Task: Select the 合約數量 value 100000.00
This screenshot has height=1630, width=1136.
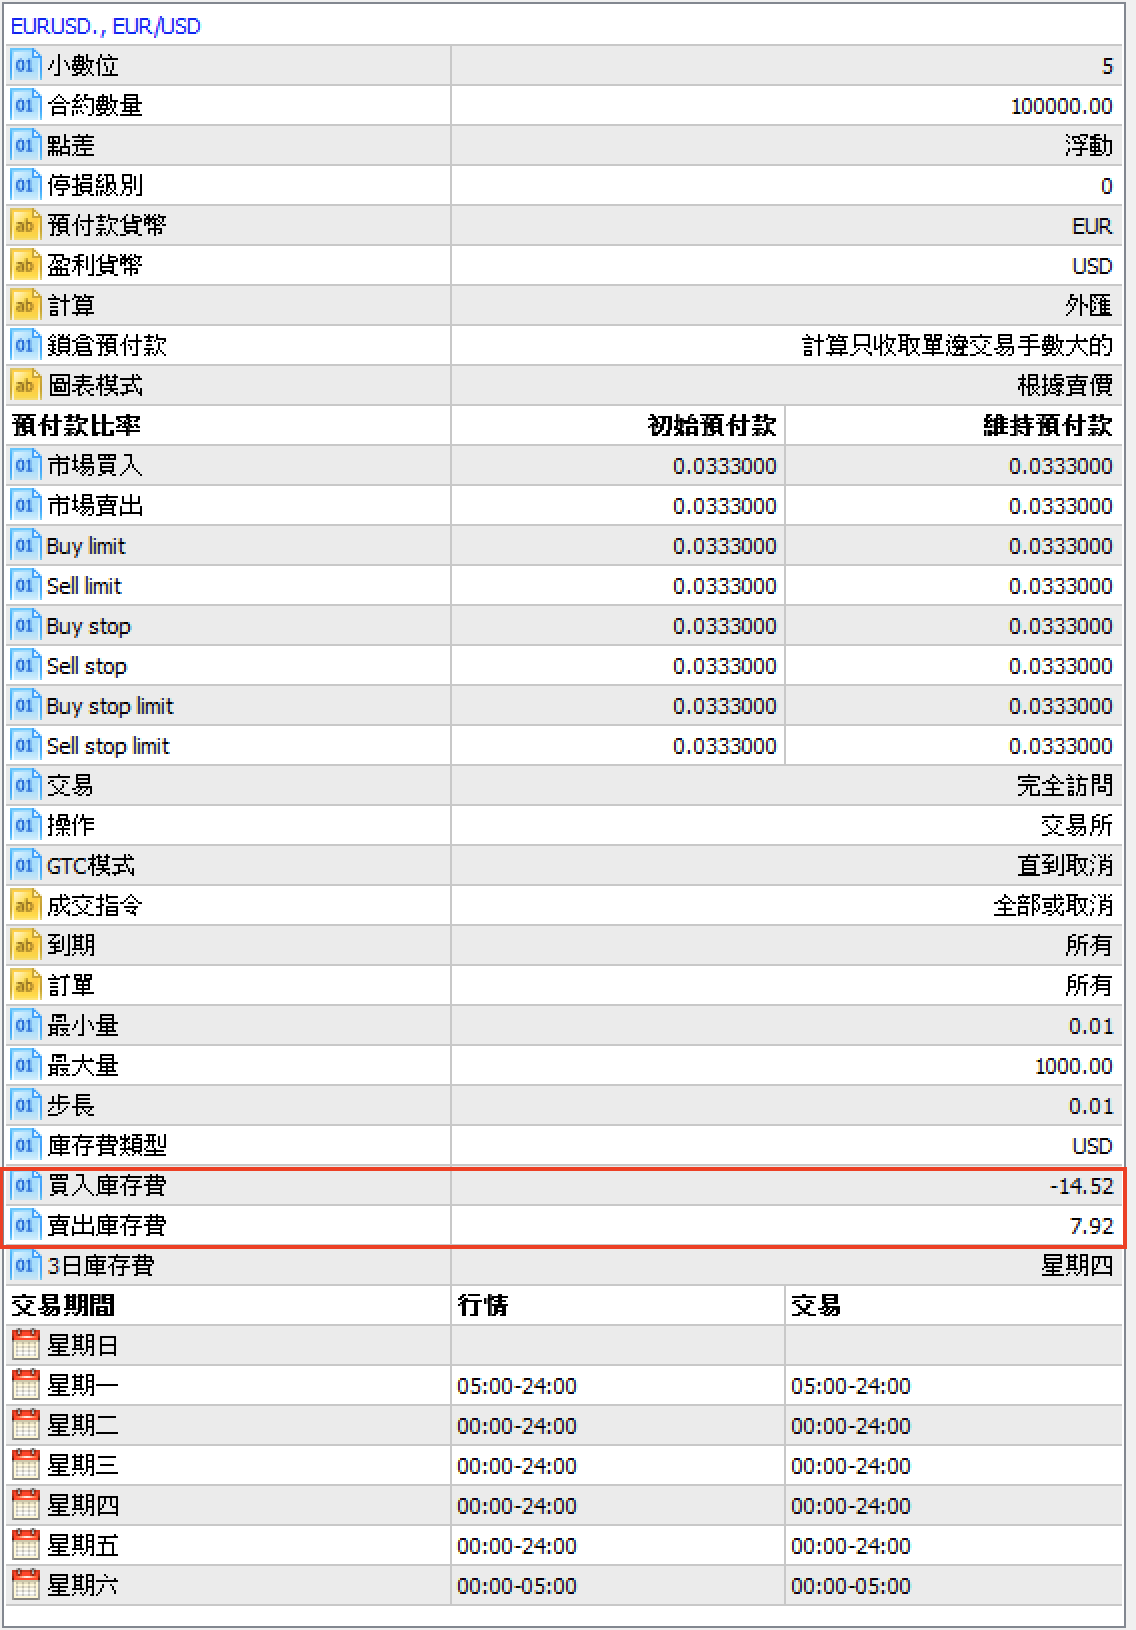Action: click(1061, 106)
